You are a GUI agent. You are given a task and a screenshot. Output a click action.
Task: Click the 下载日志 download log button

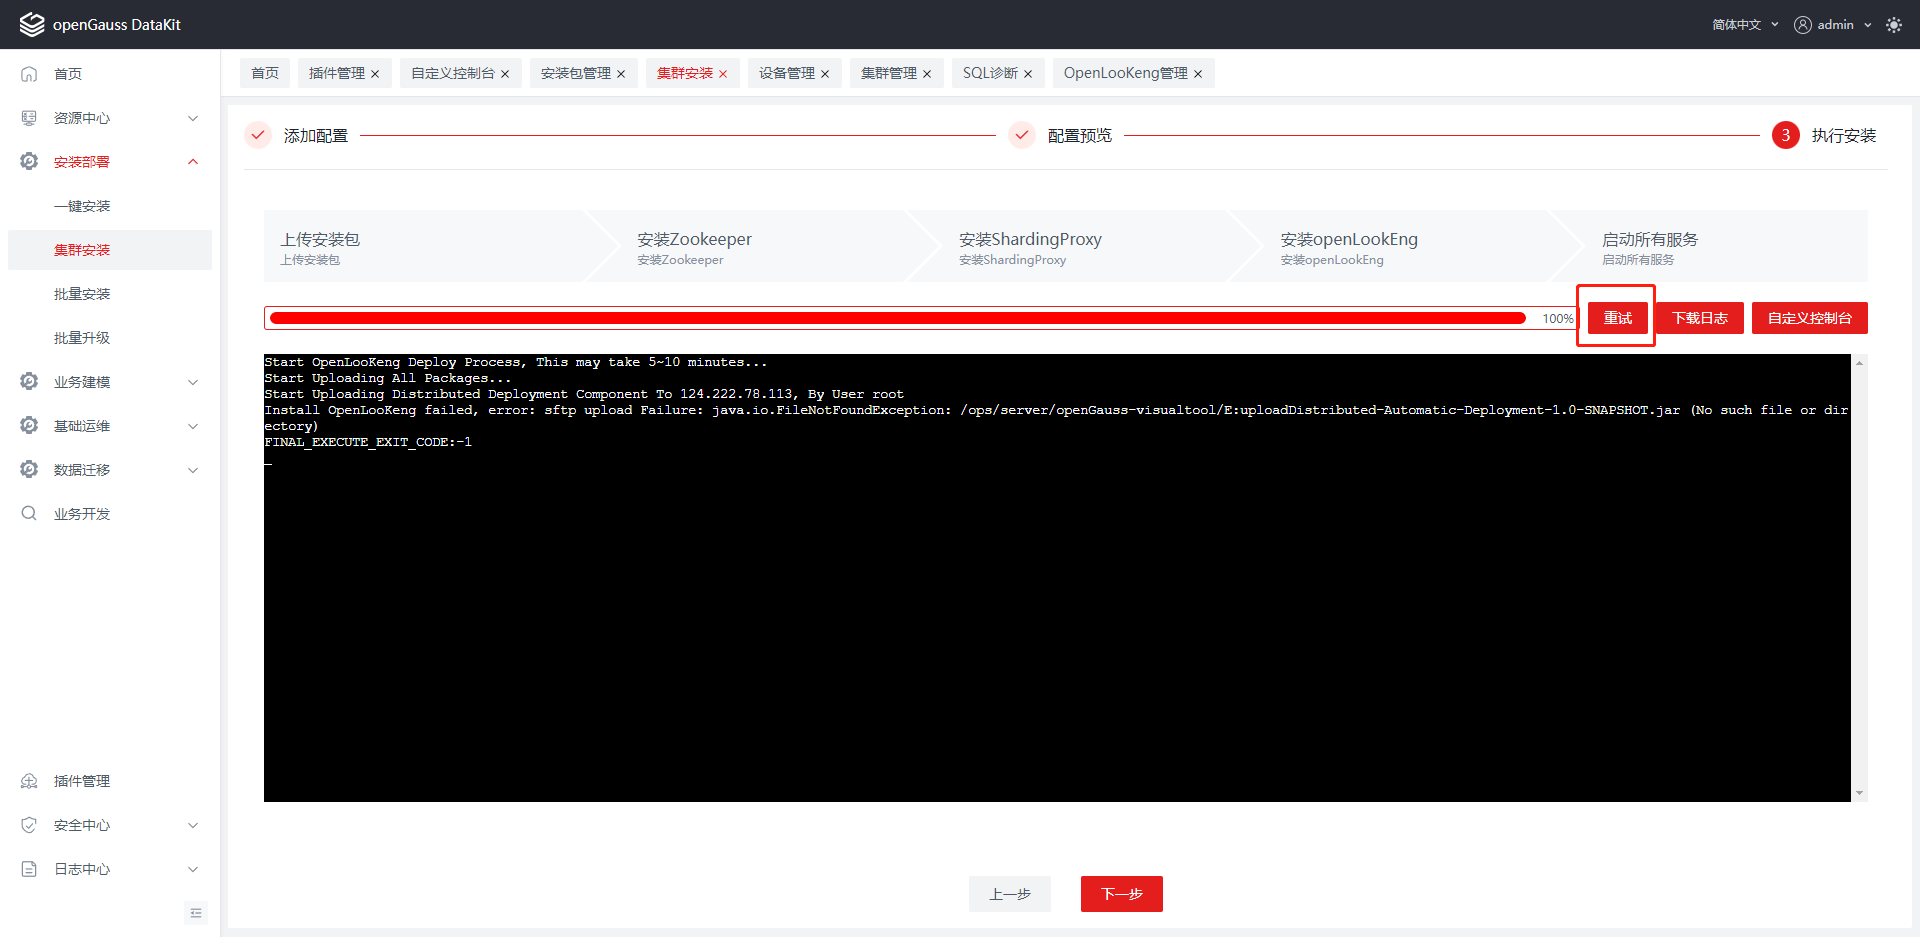(1699, 318)
